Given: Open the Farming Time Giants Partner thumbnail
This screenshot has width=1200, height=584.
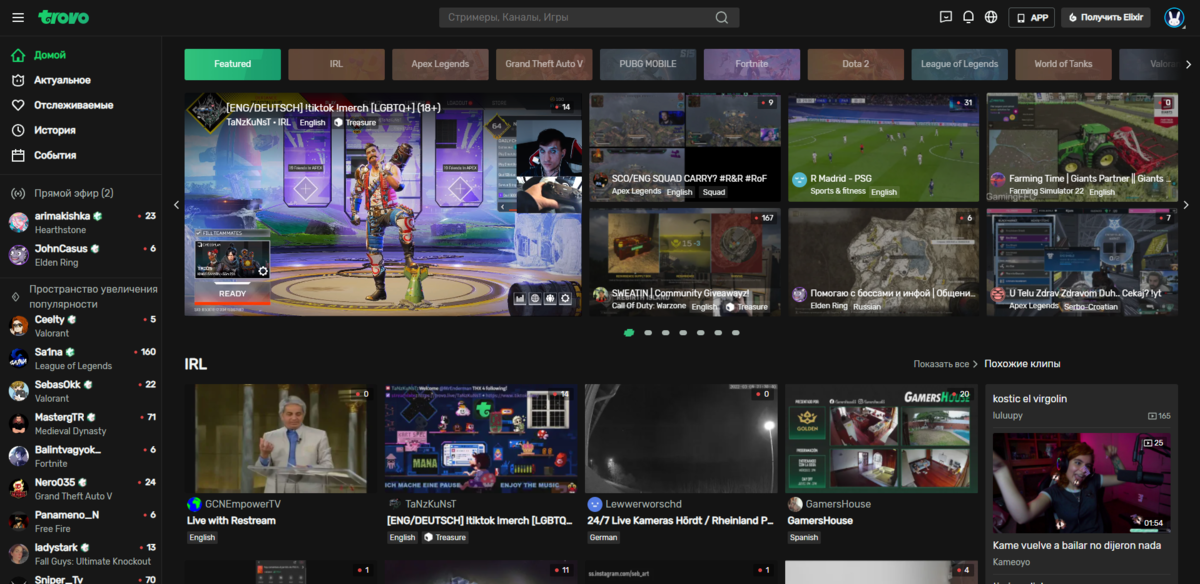Looking at the screenshot, I should (1082, 147).
